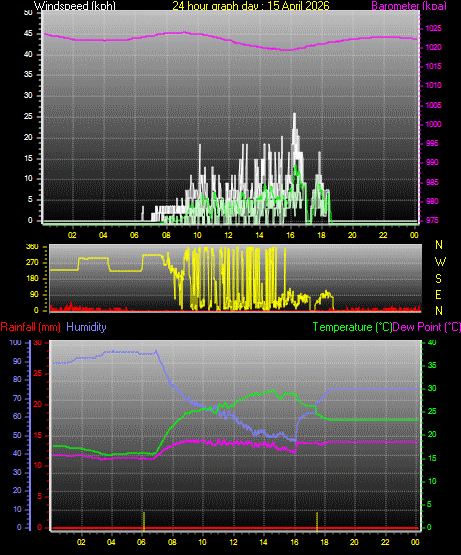Image resolution: width=461 pixels, height=555 pixels.
Task: Click 80 on the blue humidity axis
Action: click(x=17, y=379)
